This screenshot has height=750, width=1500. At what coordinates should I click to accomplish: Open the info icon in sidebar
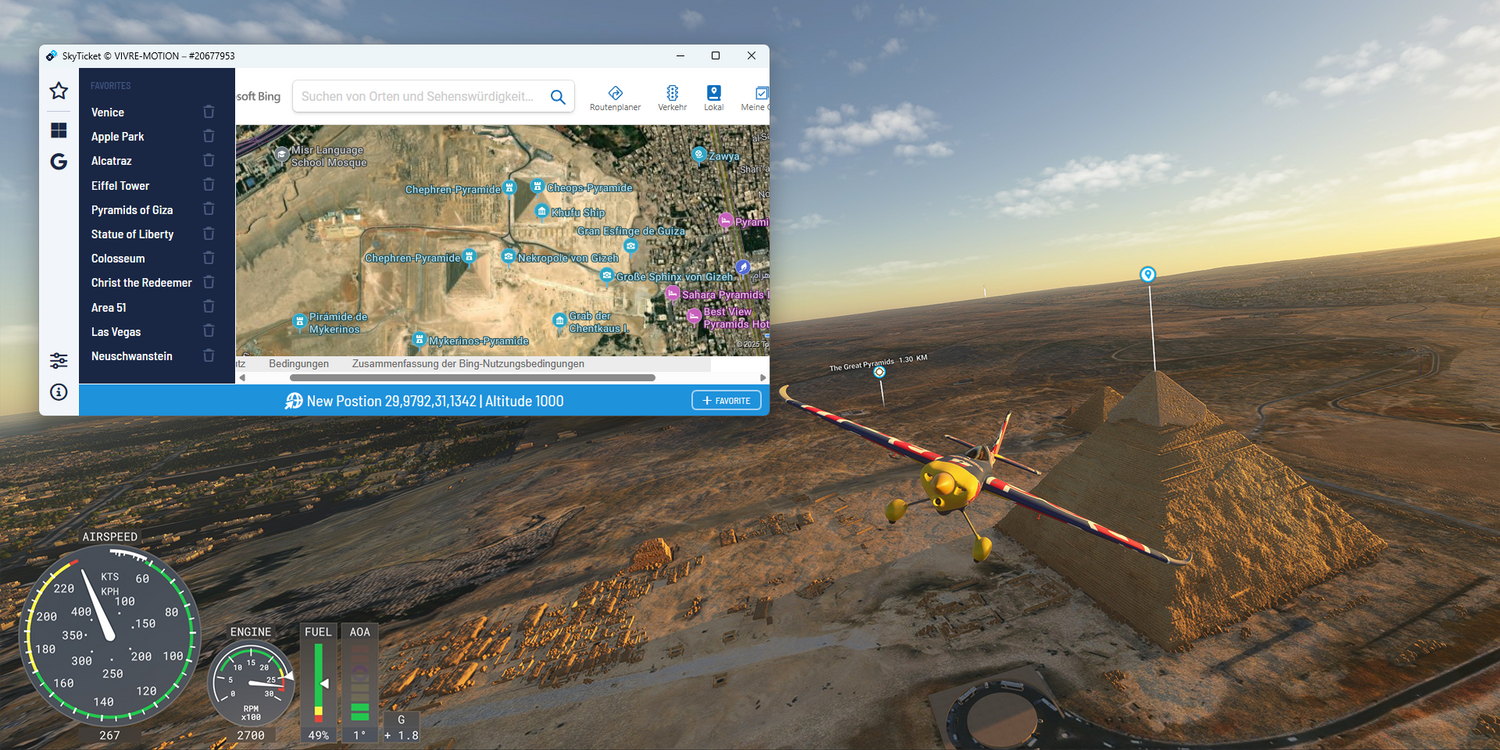click(x=59, y=392)
